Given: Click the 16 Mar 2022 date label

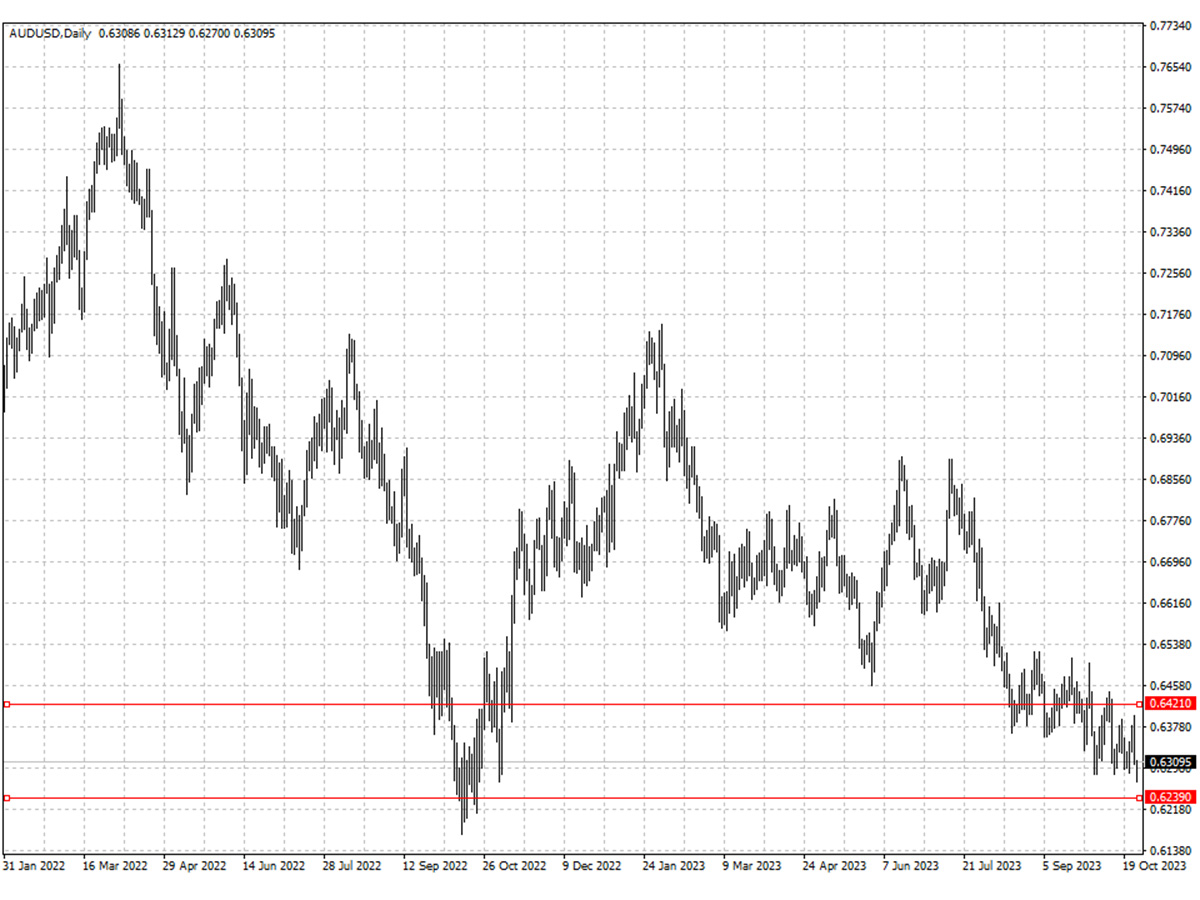Looking at the screenshot, I should (x=115, y=866).
